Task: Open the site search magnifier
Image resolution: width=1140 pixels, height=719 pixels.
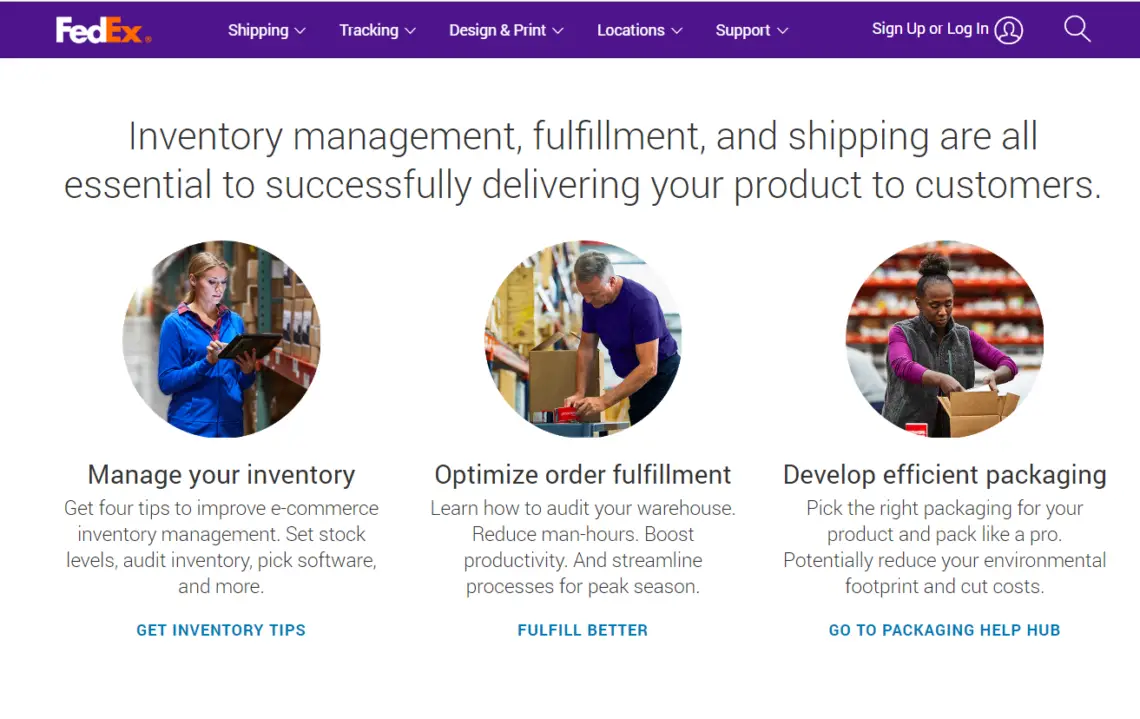Action: (x=1077, y=29)
